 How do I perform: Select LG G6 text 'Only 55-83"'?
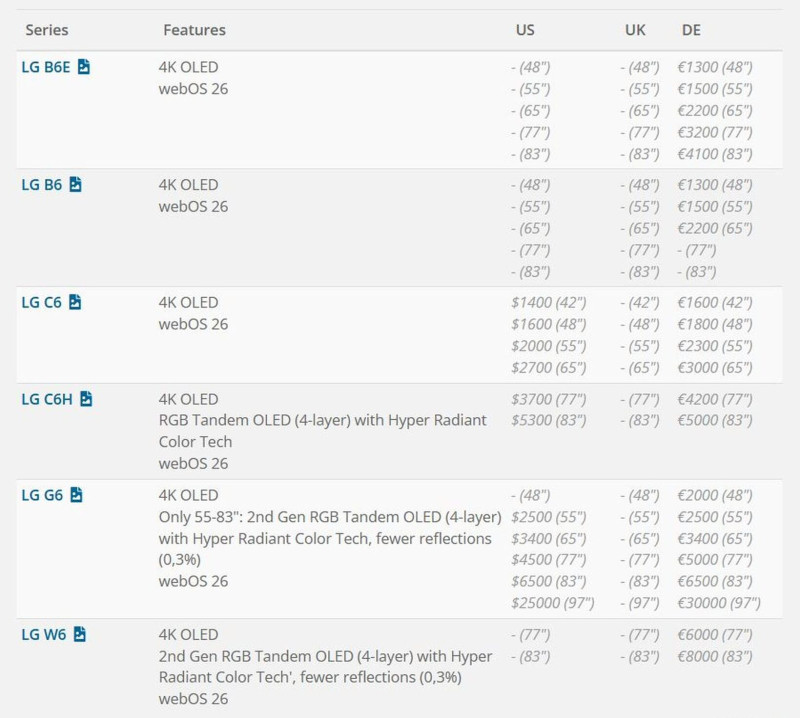(x=201, y=516)
